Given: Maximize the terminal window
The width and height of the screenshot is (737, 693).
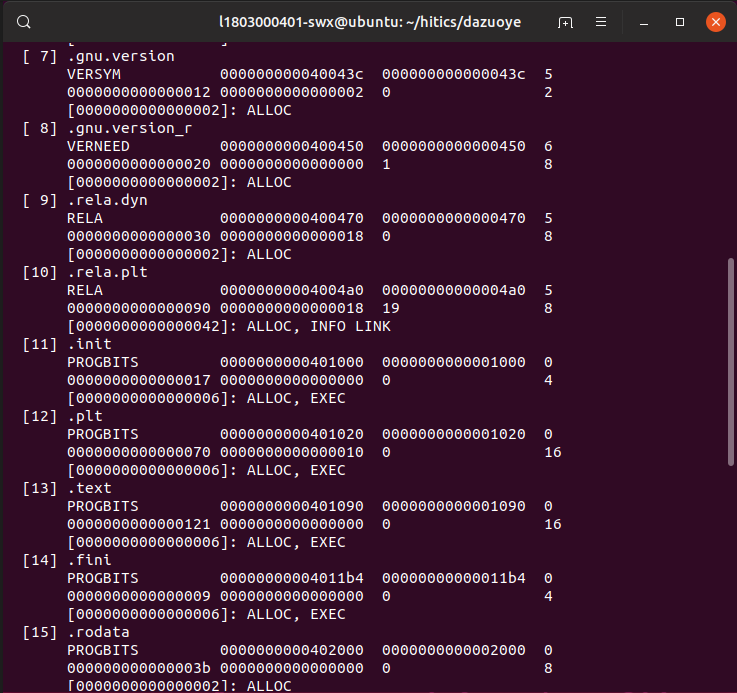Looking at the screenshot, I should tap(680, 22).
